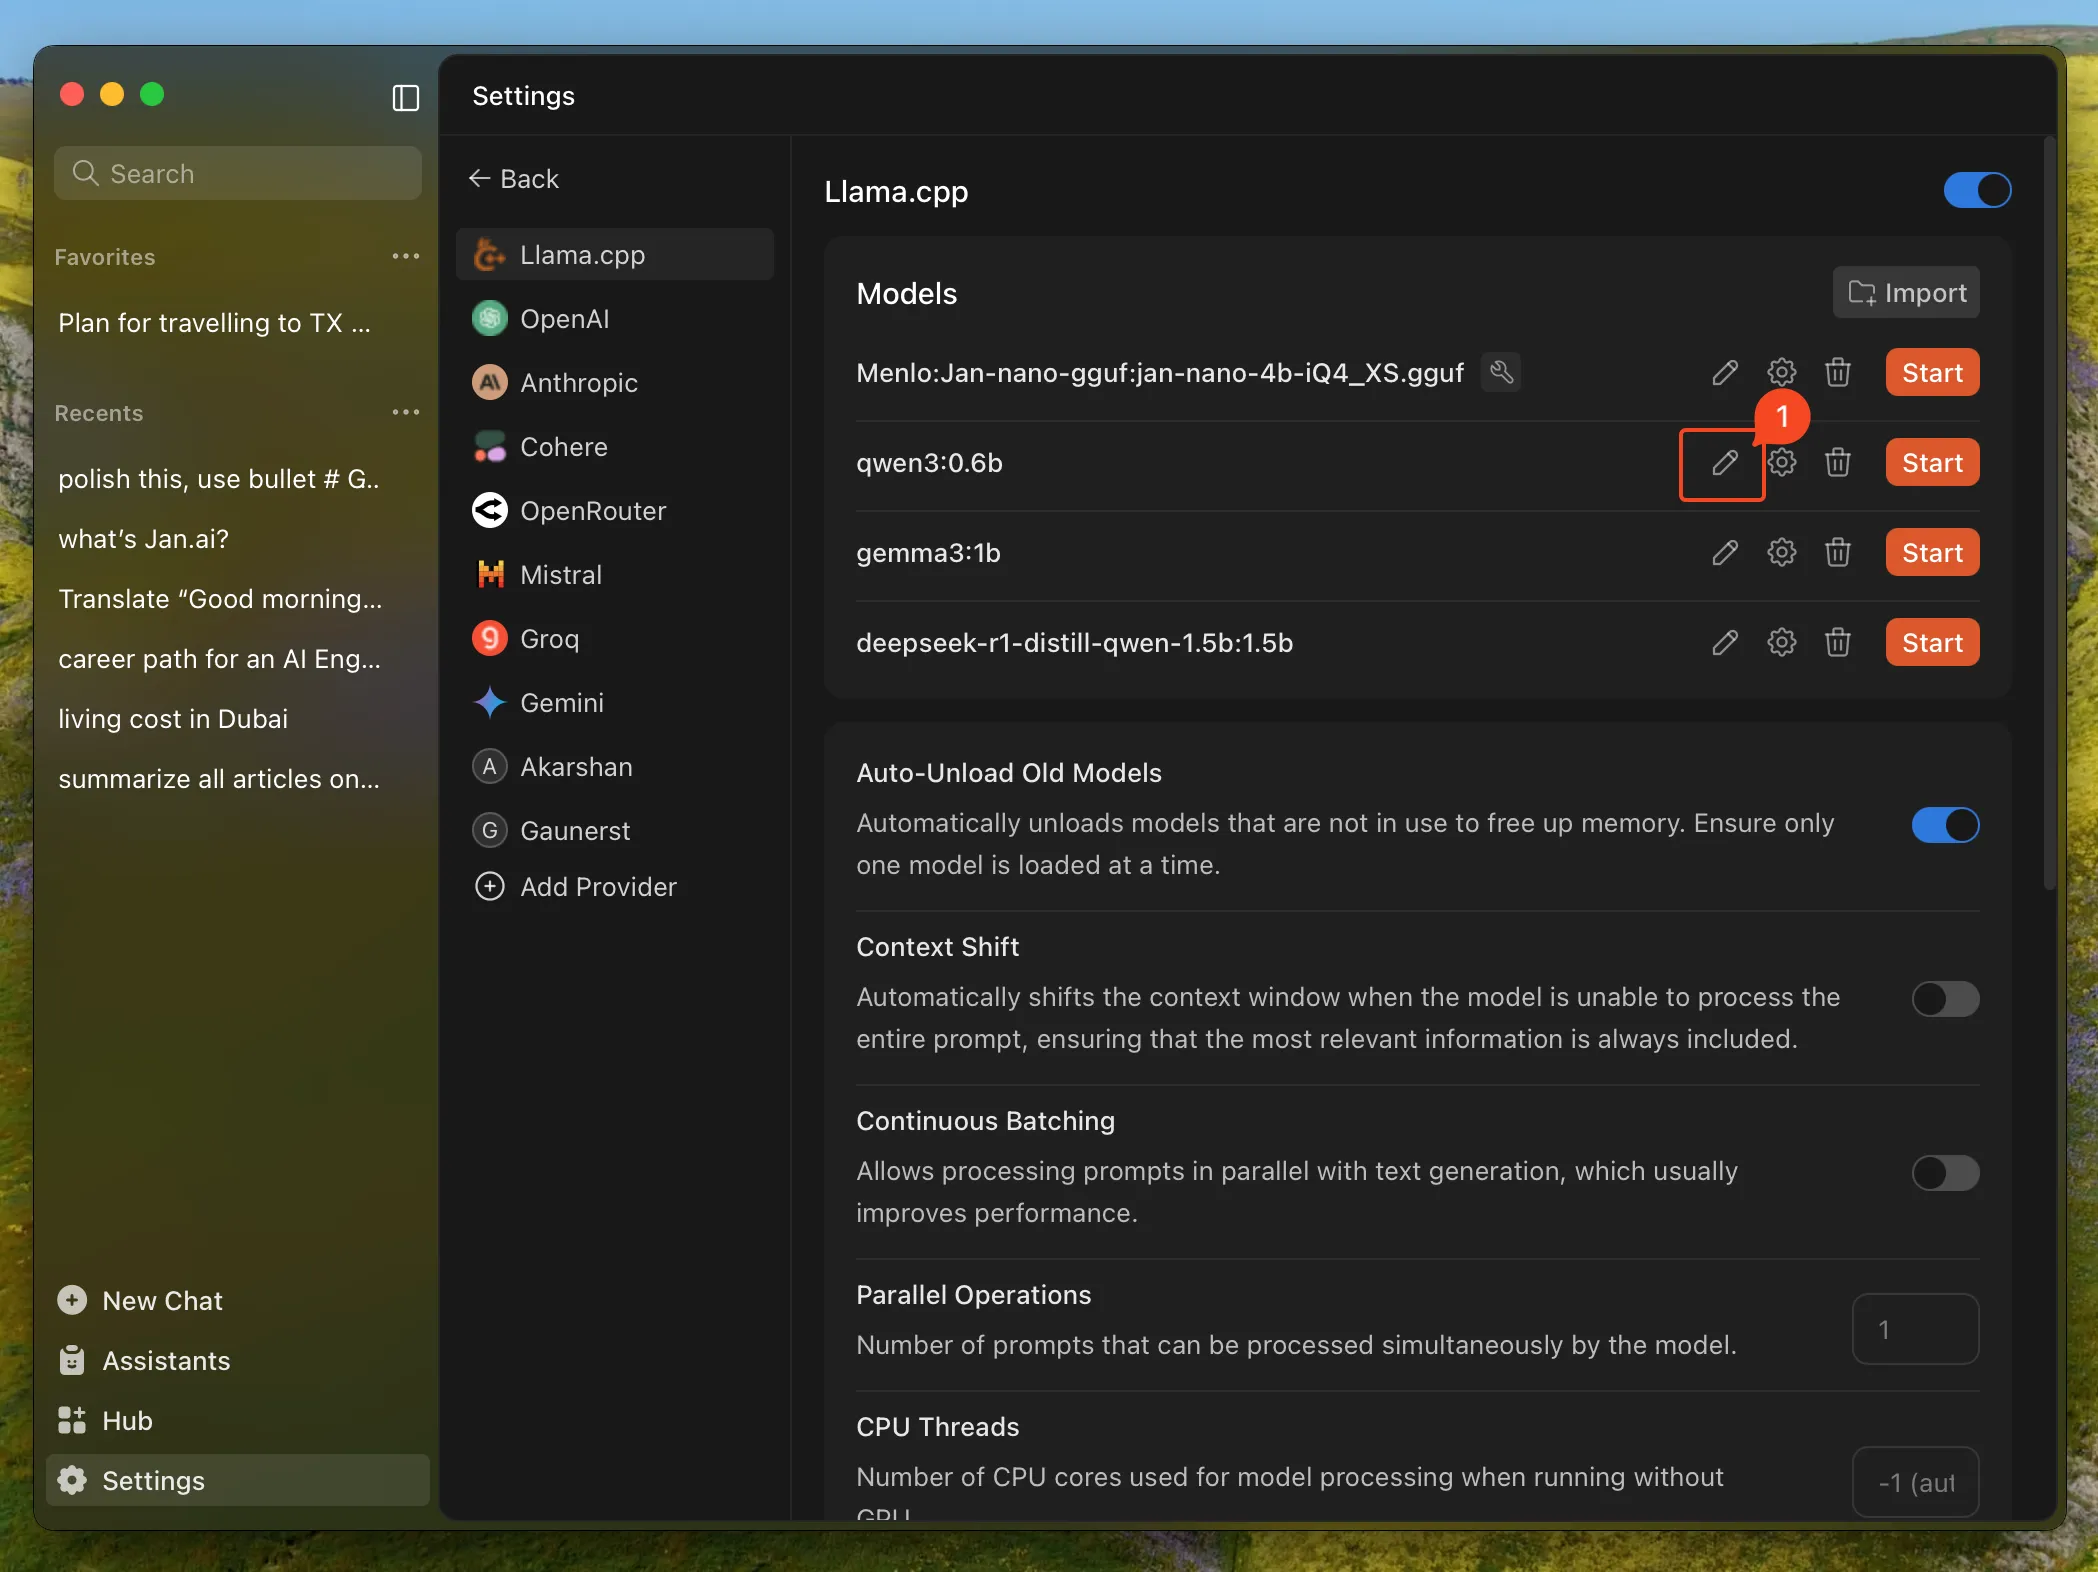Delete the deepseek-r1-distill-qwen-1.5b model via trash icon
Viewport: 2098px width, 1572px height.
(x=1837, y=643)
